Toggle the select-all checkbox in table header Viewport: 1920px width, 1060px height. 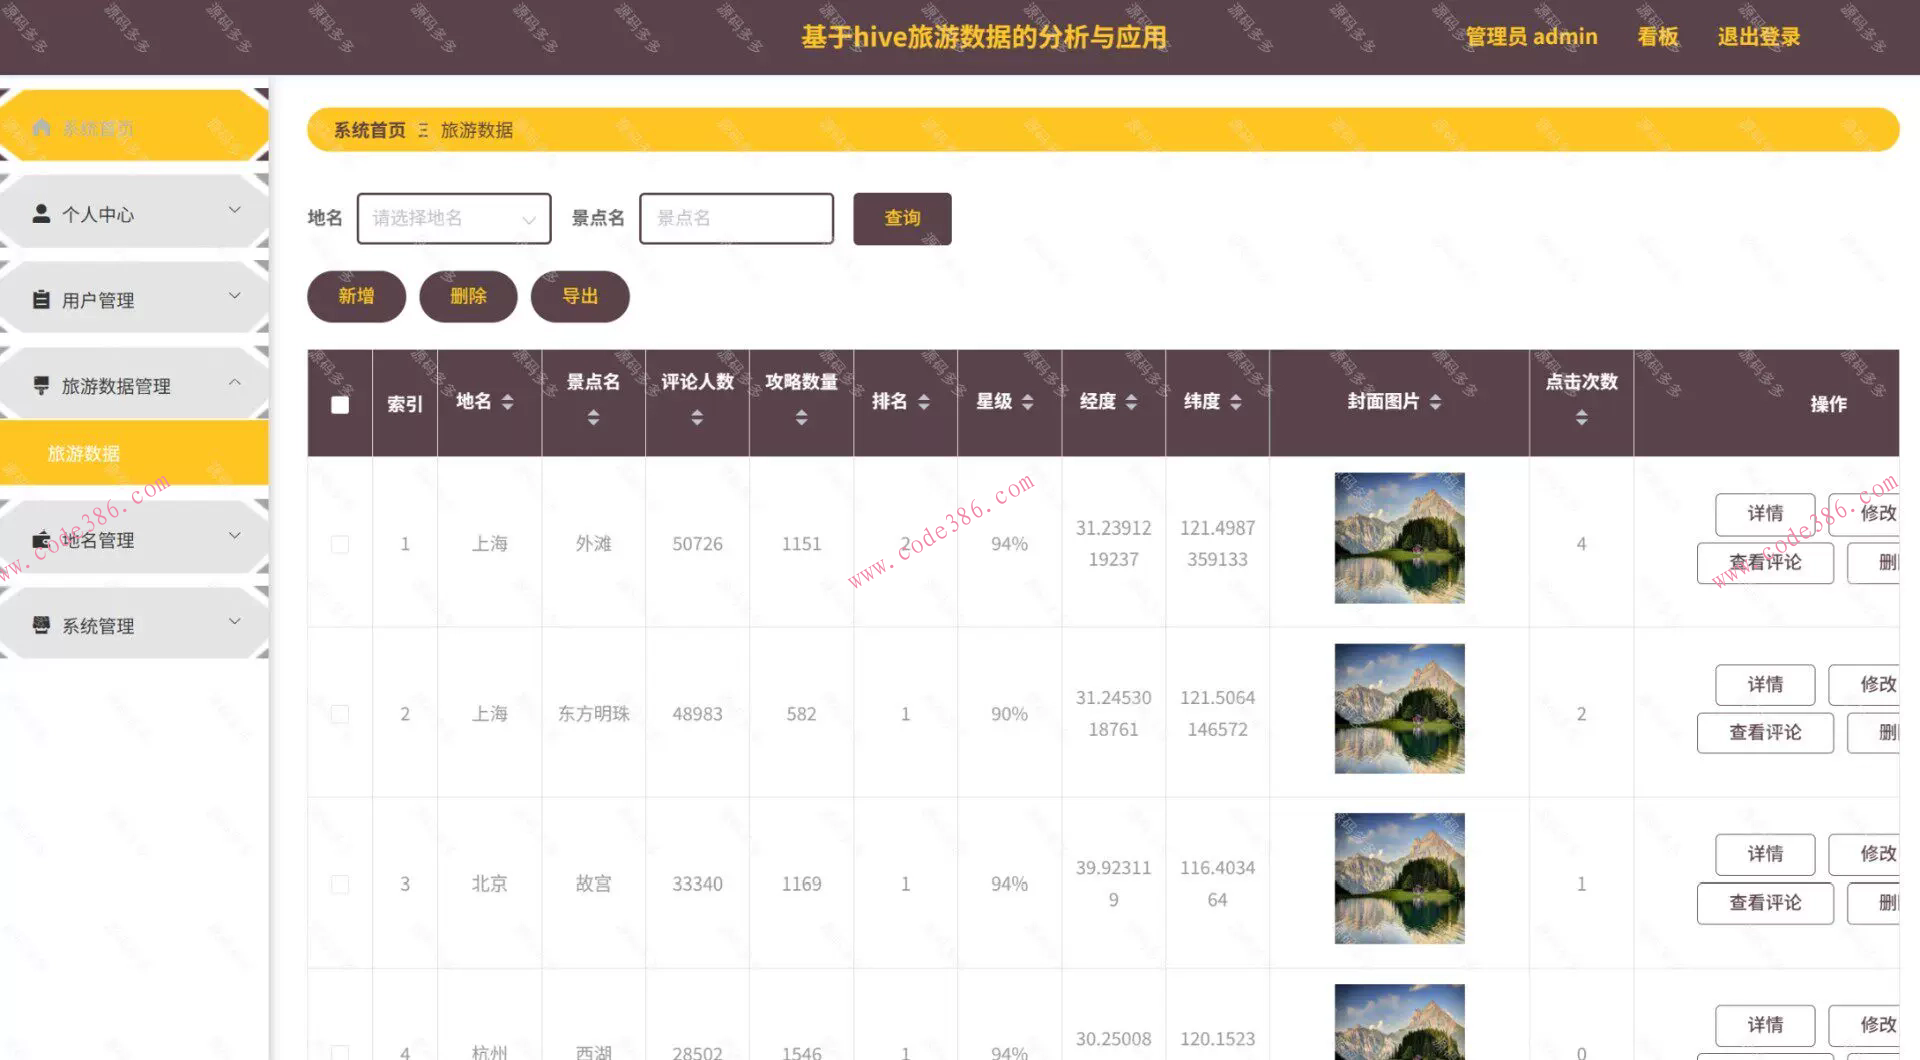point(339,403)
